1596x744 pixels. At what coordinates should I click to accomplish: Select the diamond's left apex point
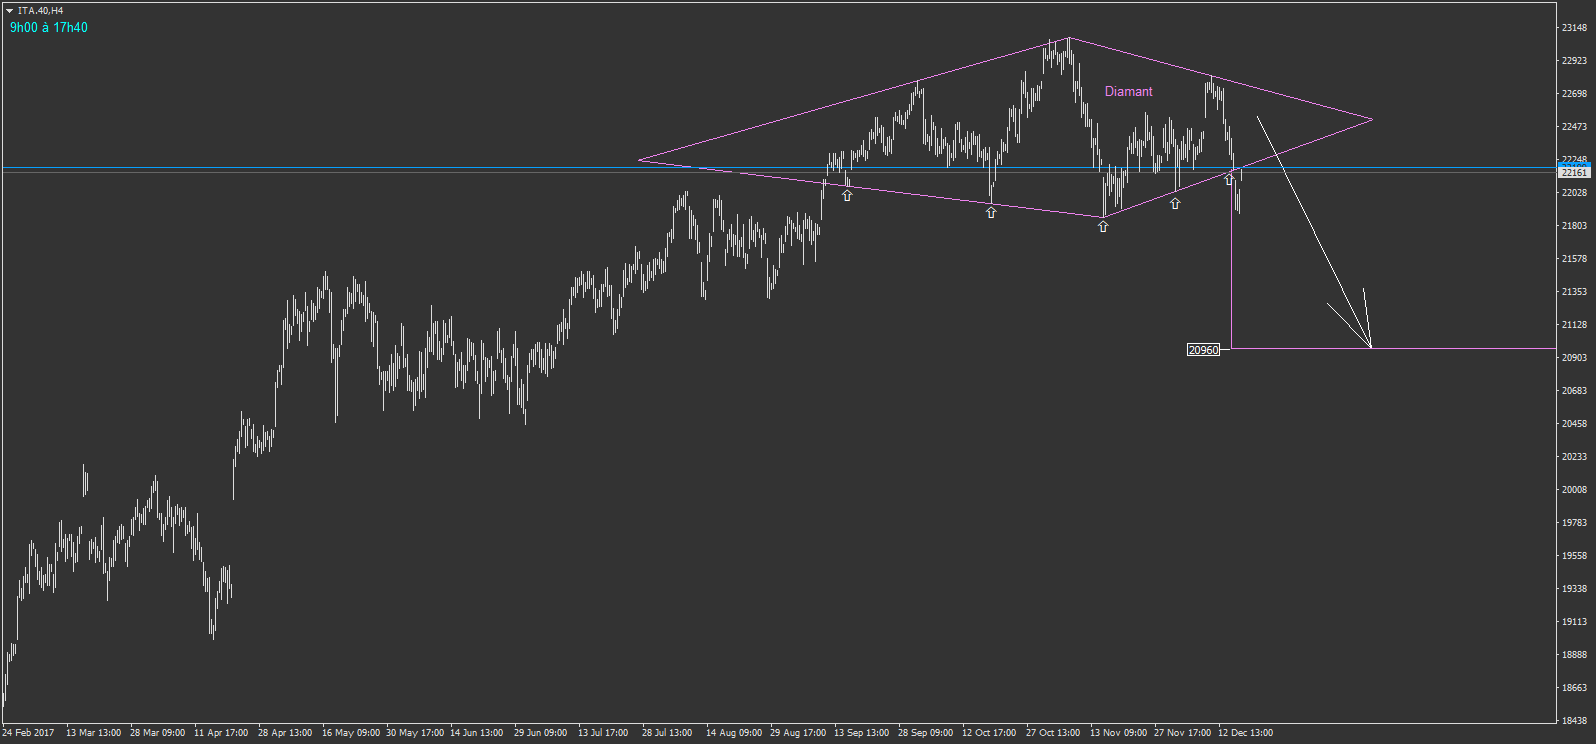pos(638,160)
